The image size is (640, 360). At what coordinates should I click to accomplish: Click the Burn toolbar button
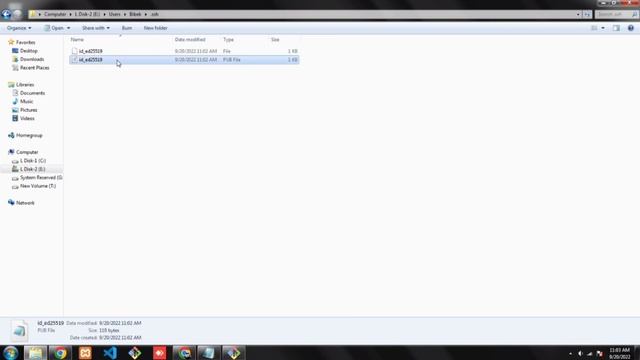tap(127, 28)
